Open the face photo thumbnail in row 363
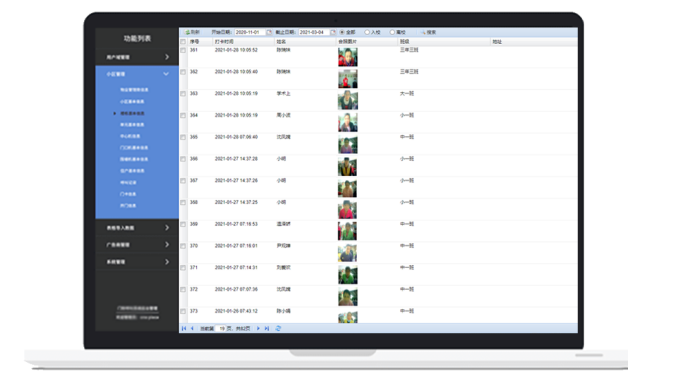The image size is (700, 389). pyautogui.click(x=347, y=100)
